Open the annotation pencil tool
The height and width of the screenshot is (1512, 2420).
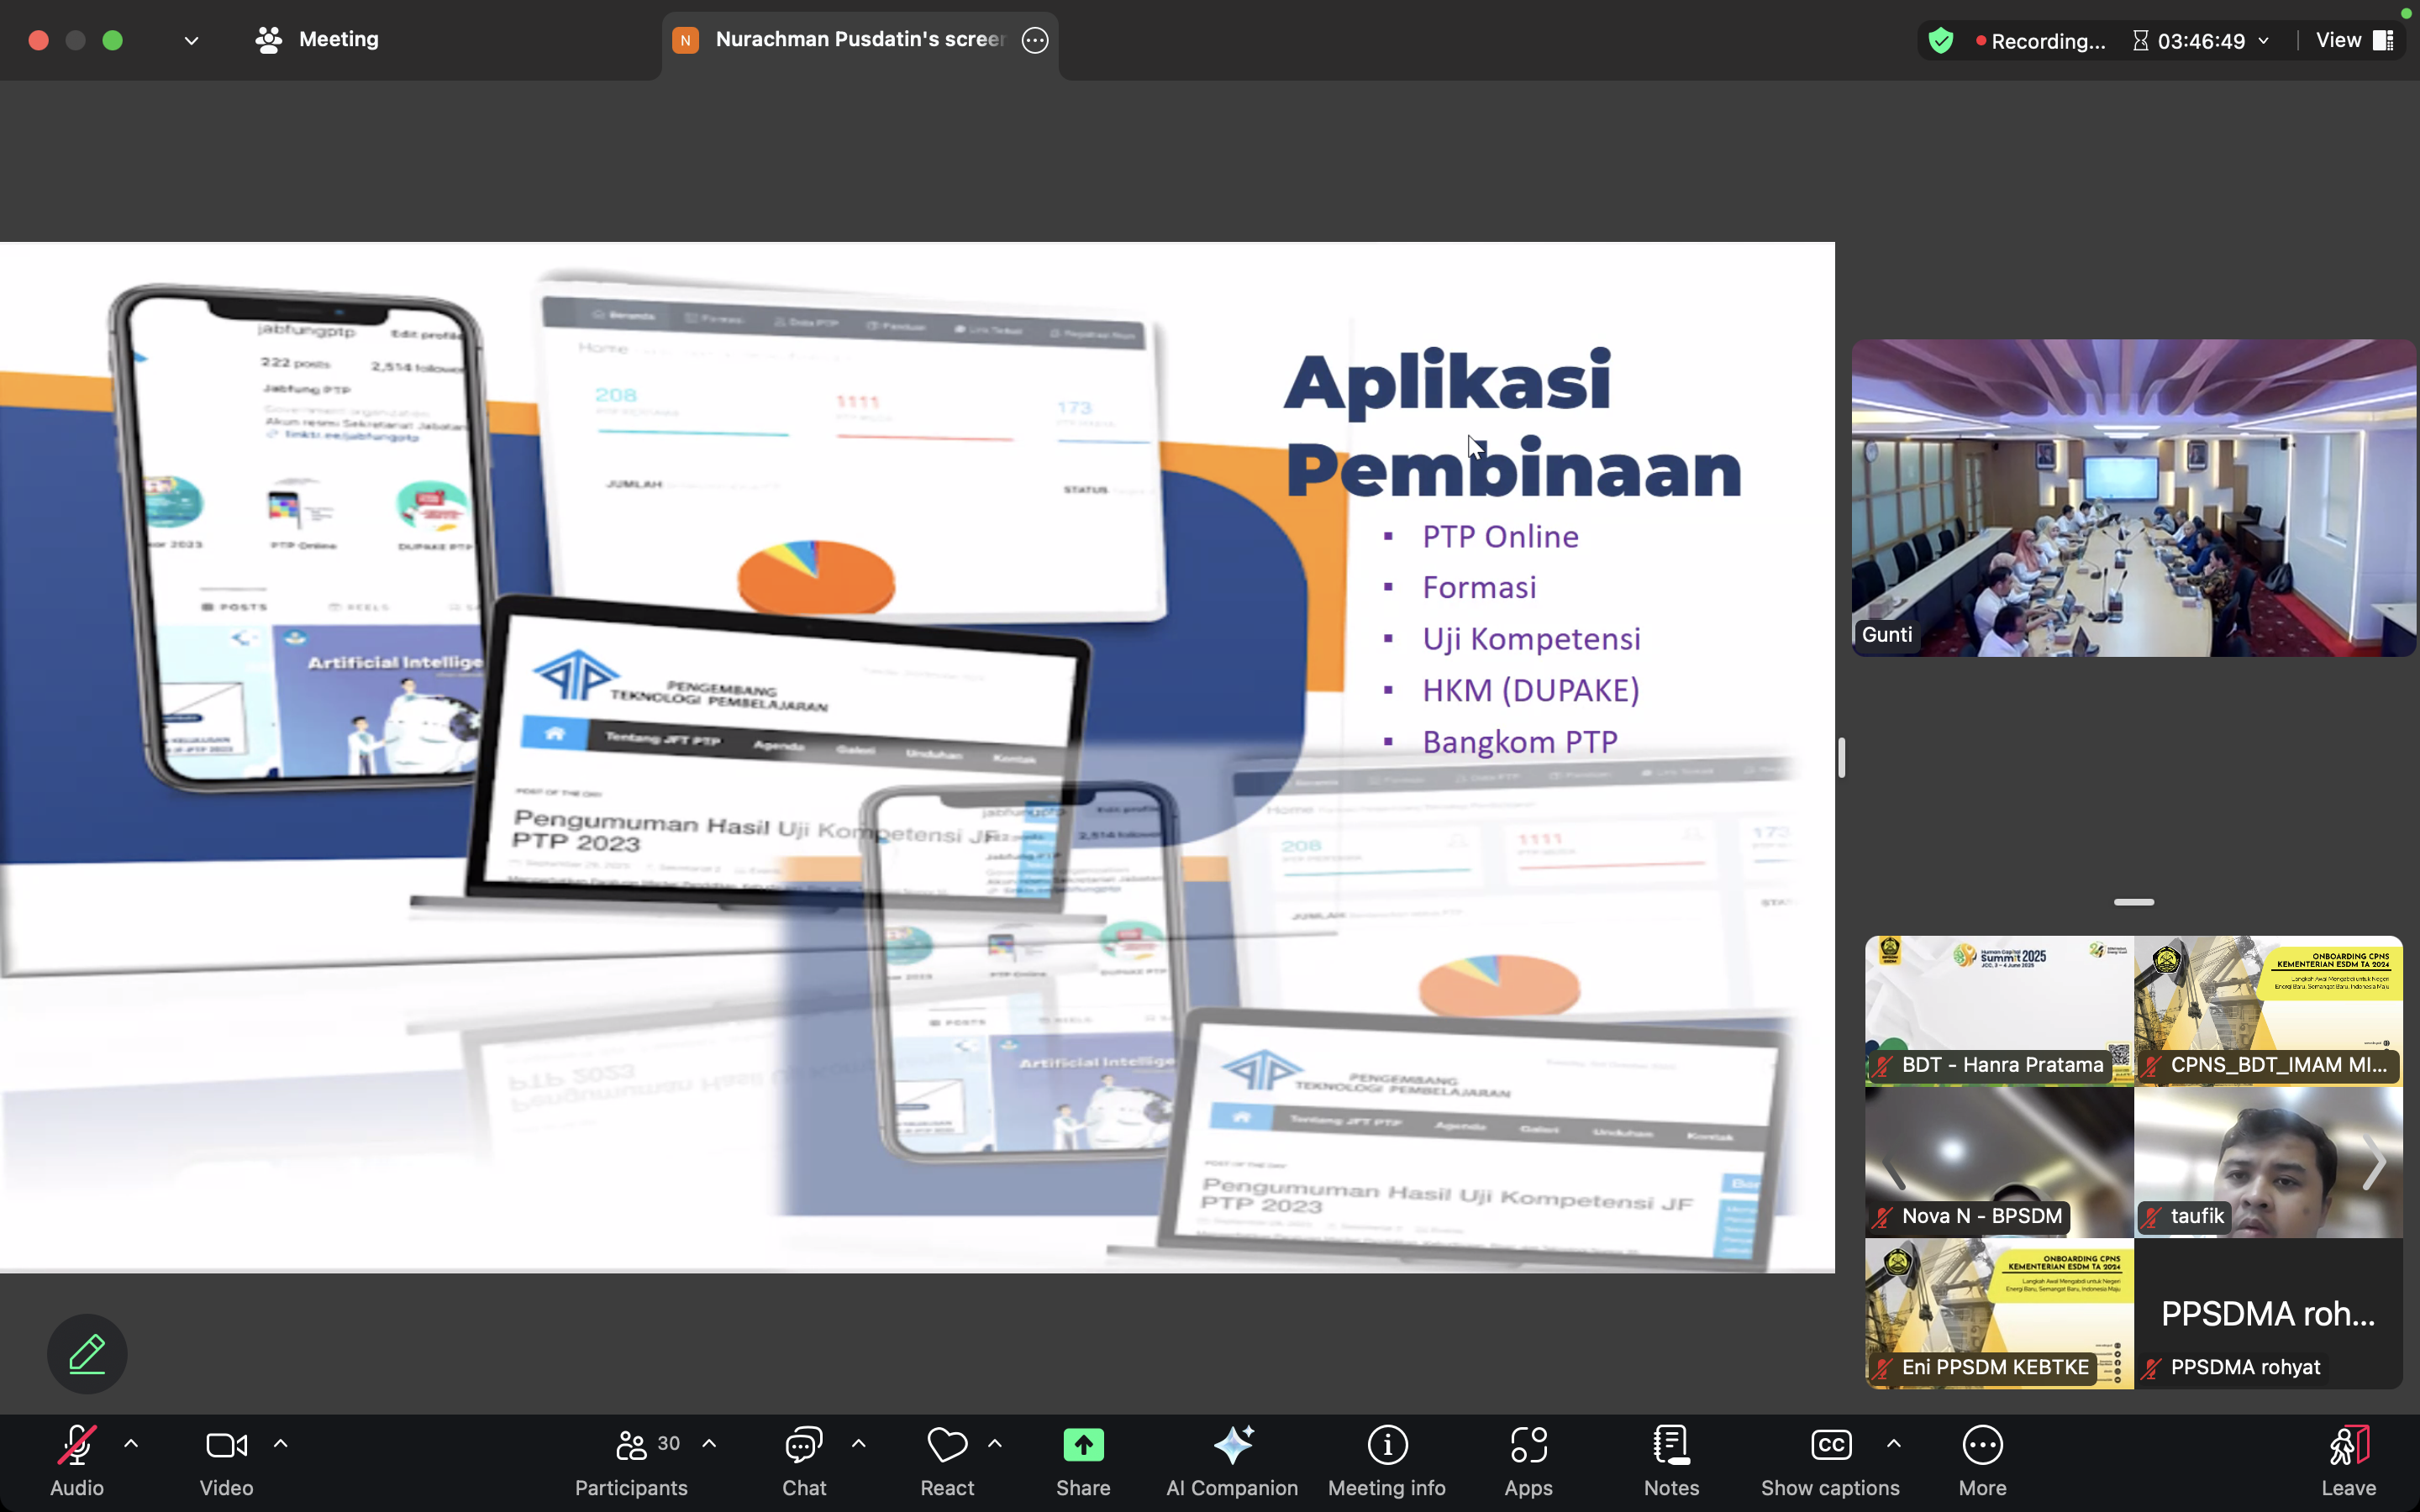[87, 1354]
